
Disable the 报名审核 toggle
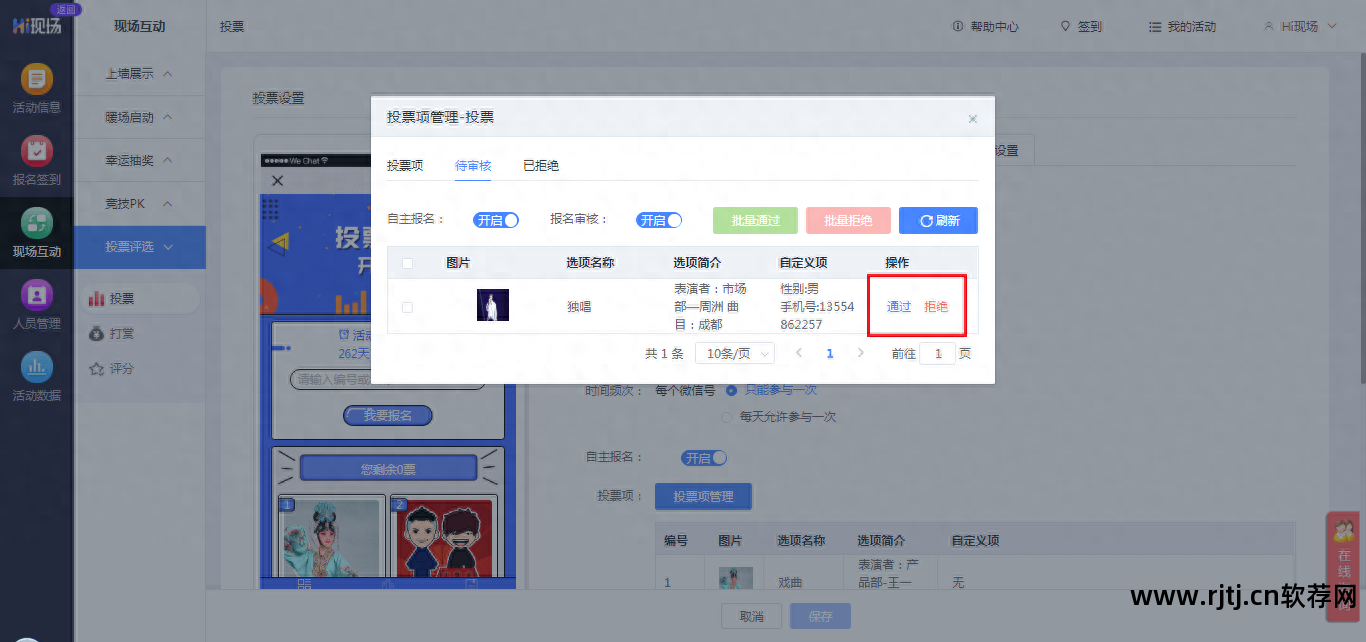[659, 219]
